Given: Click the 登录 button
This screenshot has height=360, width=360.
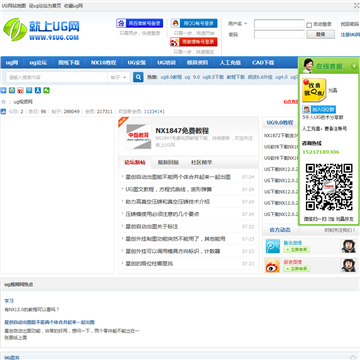Looking at the screenshot, I should [x=321, y=34].
